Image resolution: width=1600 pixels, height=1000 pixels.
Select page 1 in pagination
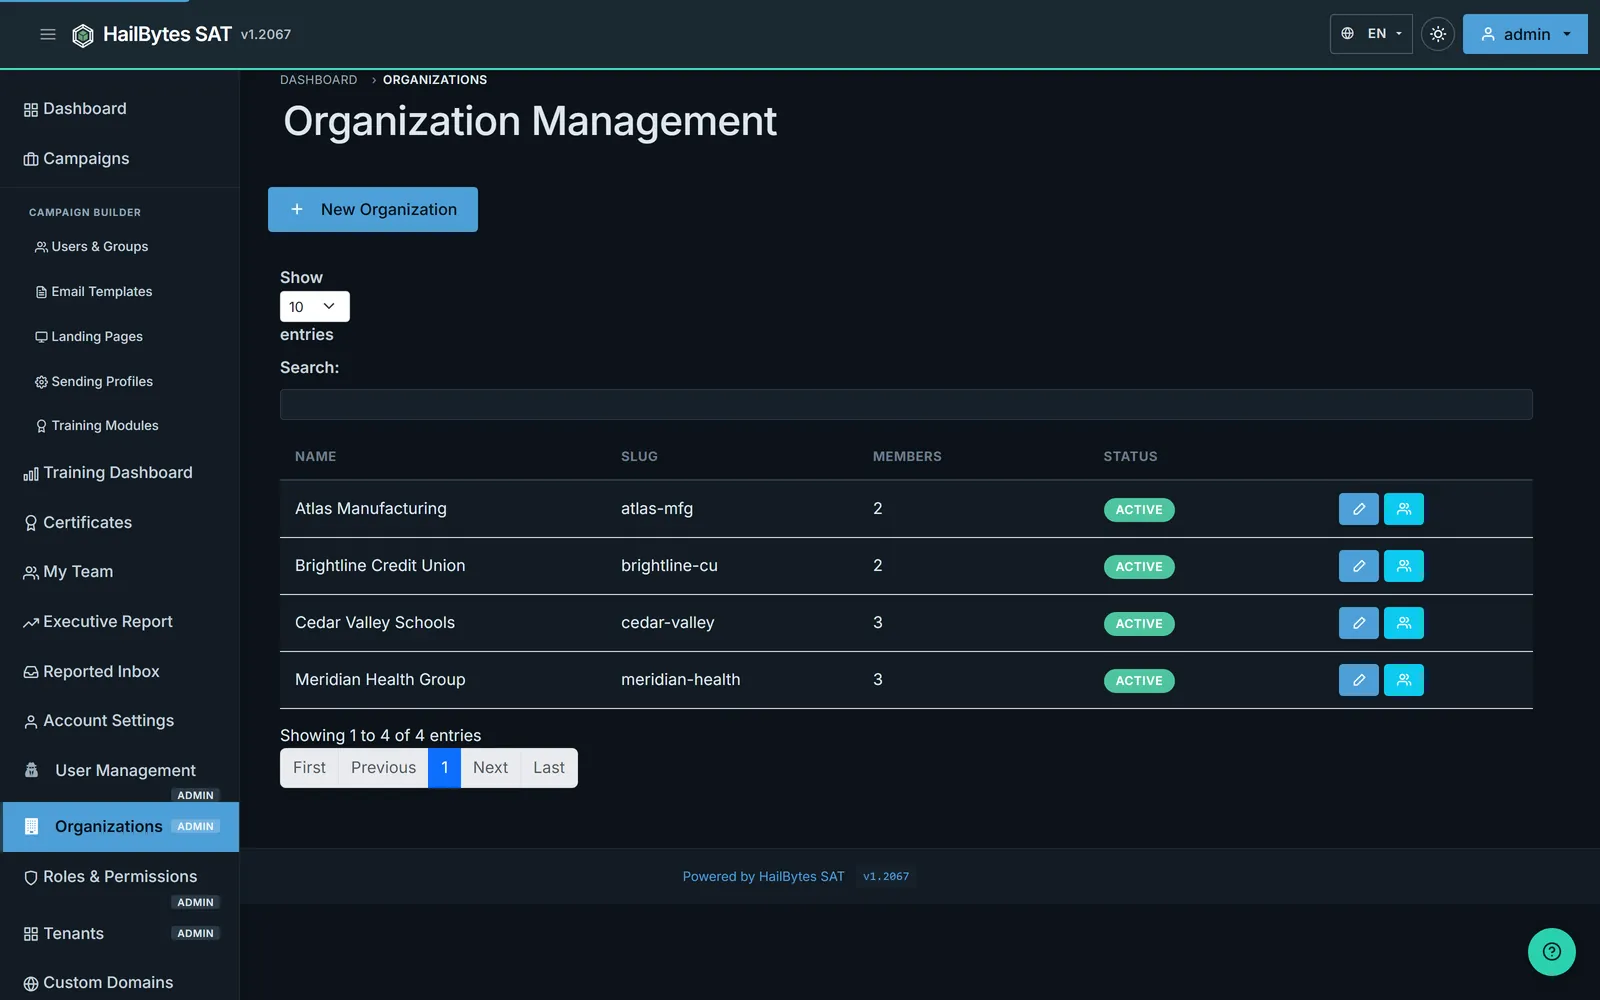(444, 768)
